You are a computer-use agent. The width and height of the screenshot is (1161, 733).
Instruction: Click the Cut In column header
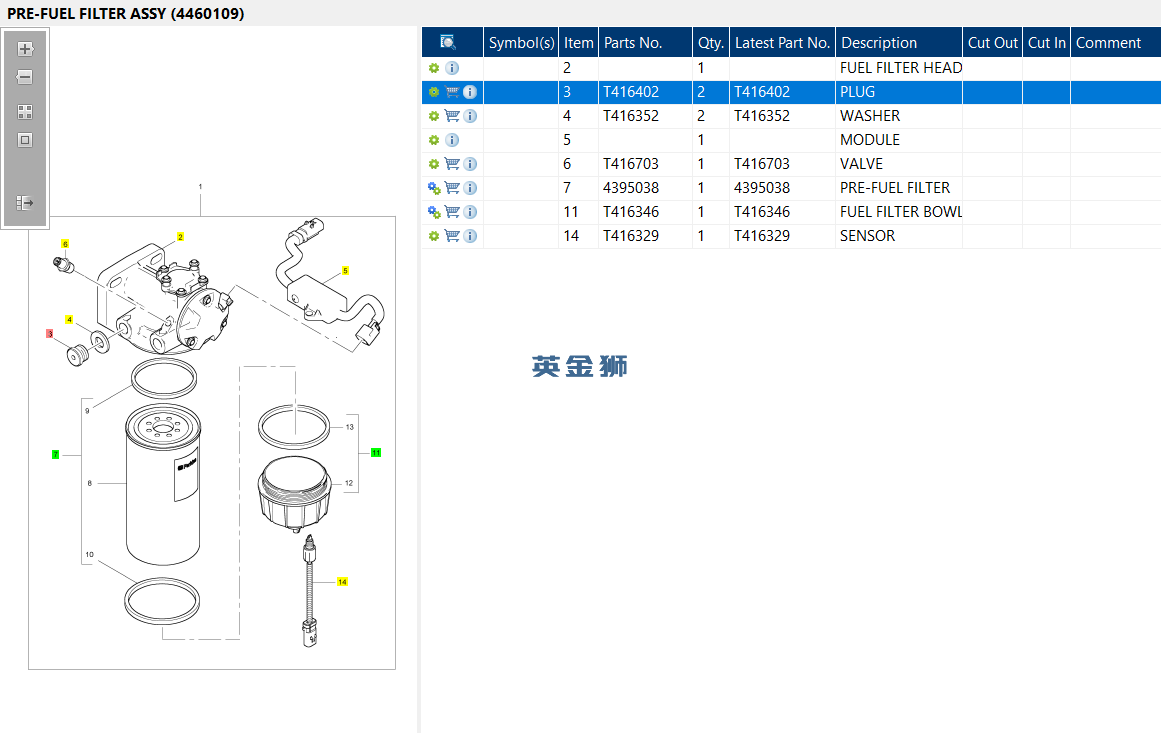coord(1046,42)
